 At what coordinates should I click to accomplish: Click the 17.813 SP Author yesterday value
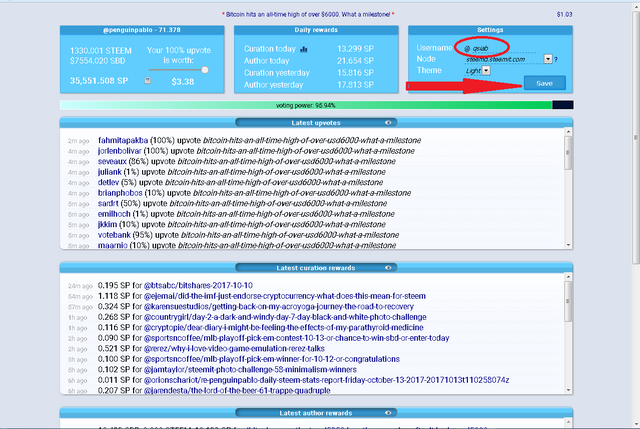tap(355, 85)
